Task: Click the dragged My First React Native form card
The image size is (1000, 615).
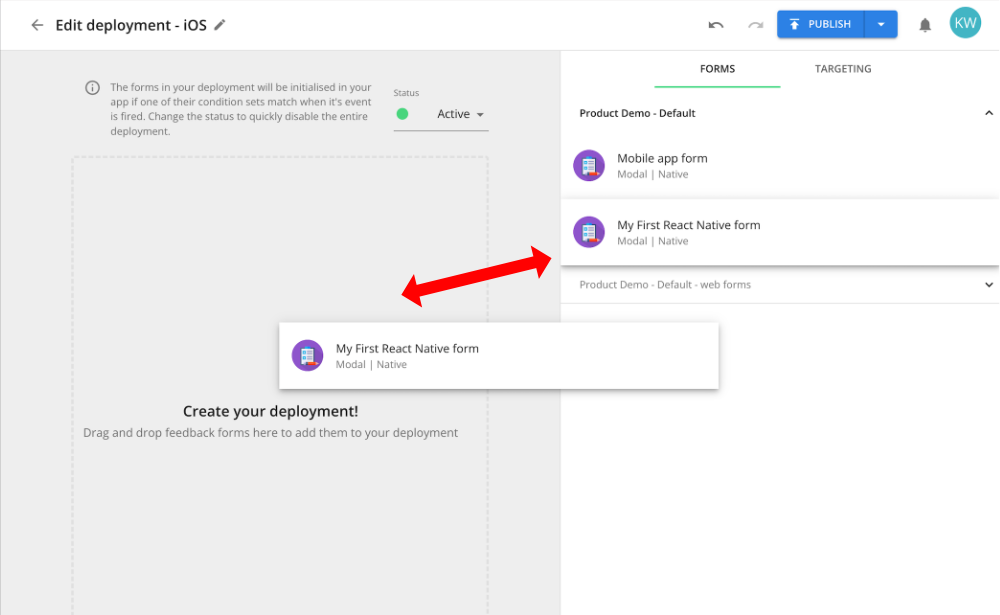Action: pyautogui.click(x=498, y=355)
